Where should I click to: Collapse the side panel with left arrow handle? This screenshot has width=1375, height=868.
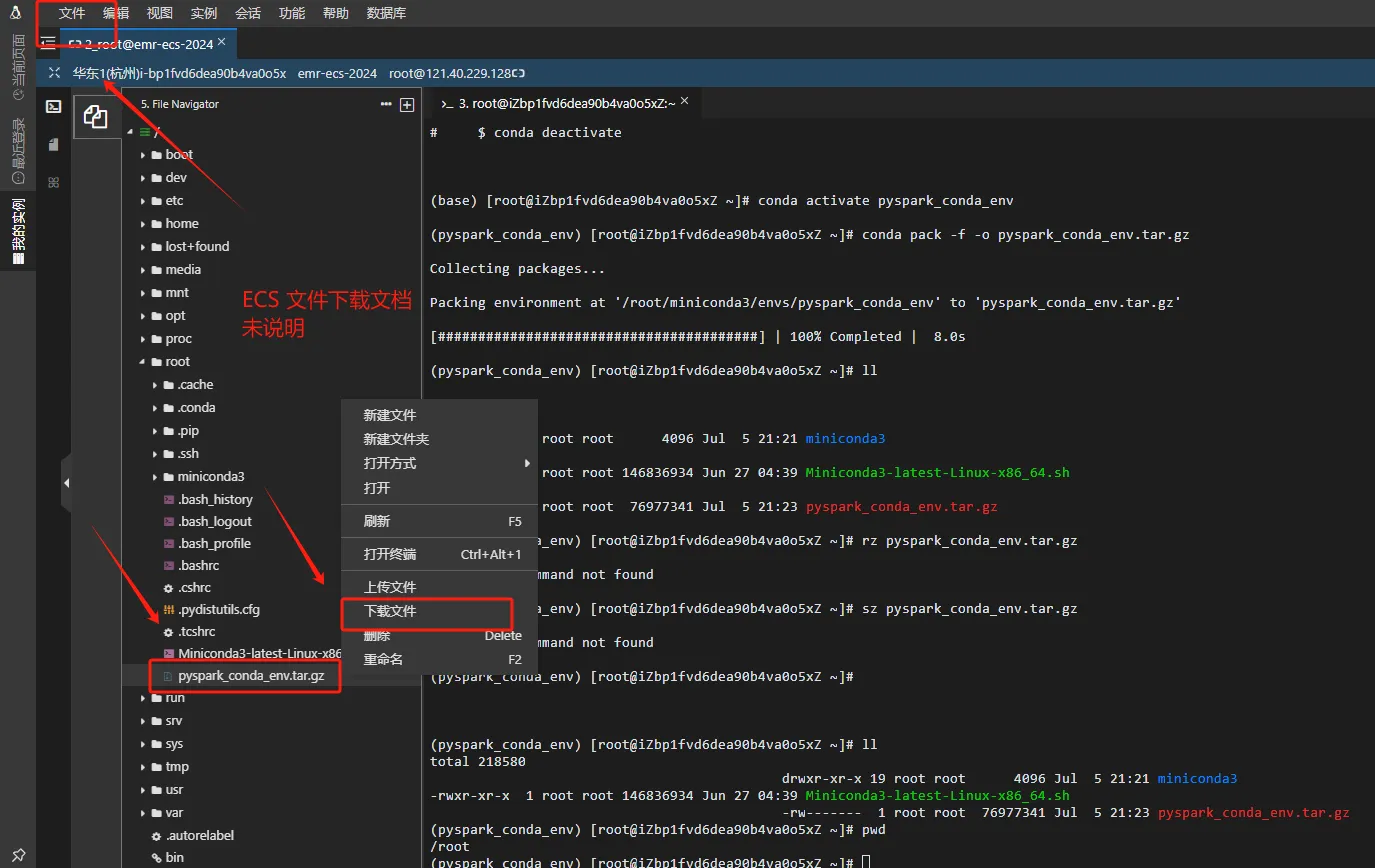point(66,483)
